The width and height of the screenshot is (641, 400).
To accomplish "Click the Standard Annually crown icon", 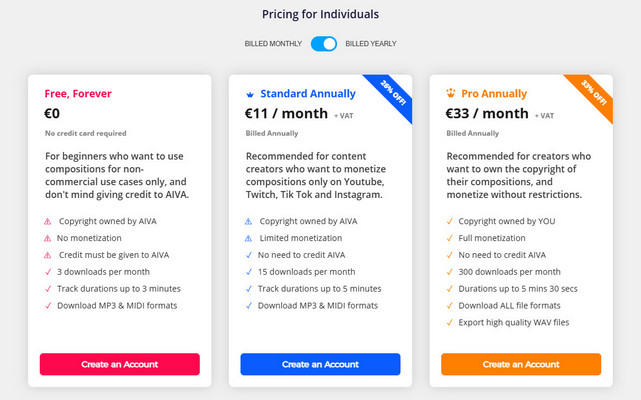I will [250, 94].
